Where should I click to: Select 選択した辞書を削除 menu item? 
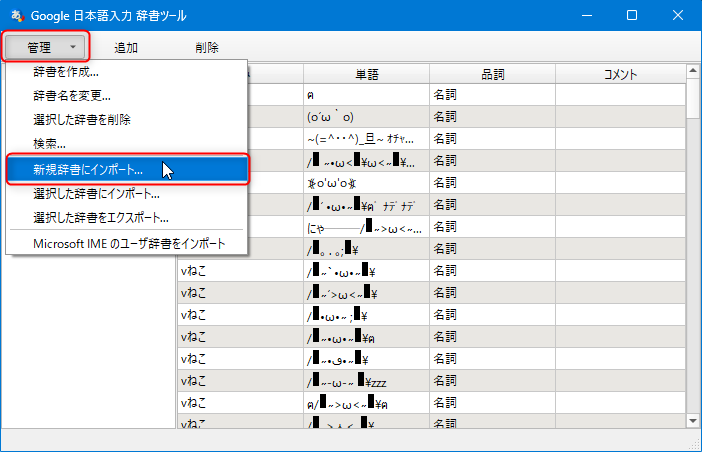click(126, 119)
